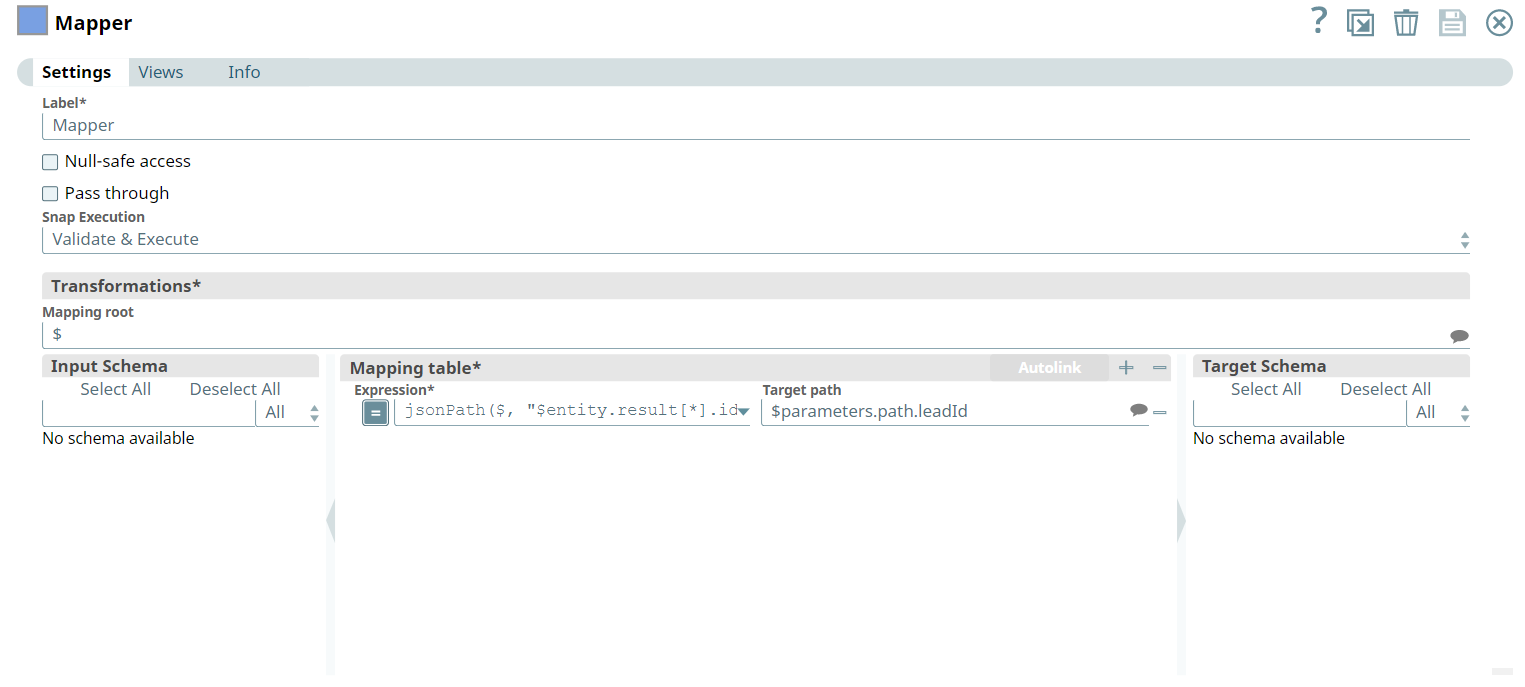1525x687 pixels.
Task: Click Select All in Target Schema
Action: pos(1266,389)
